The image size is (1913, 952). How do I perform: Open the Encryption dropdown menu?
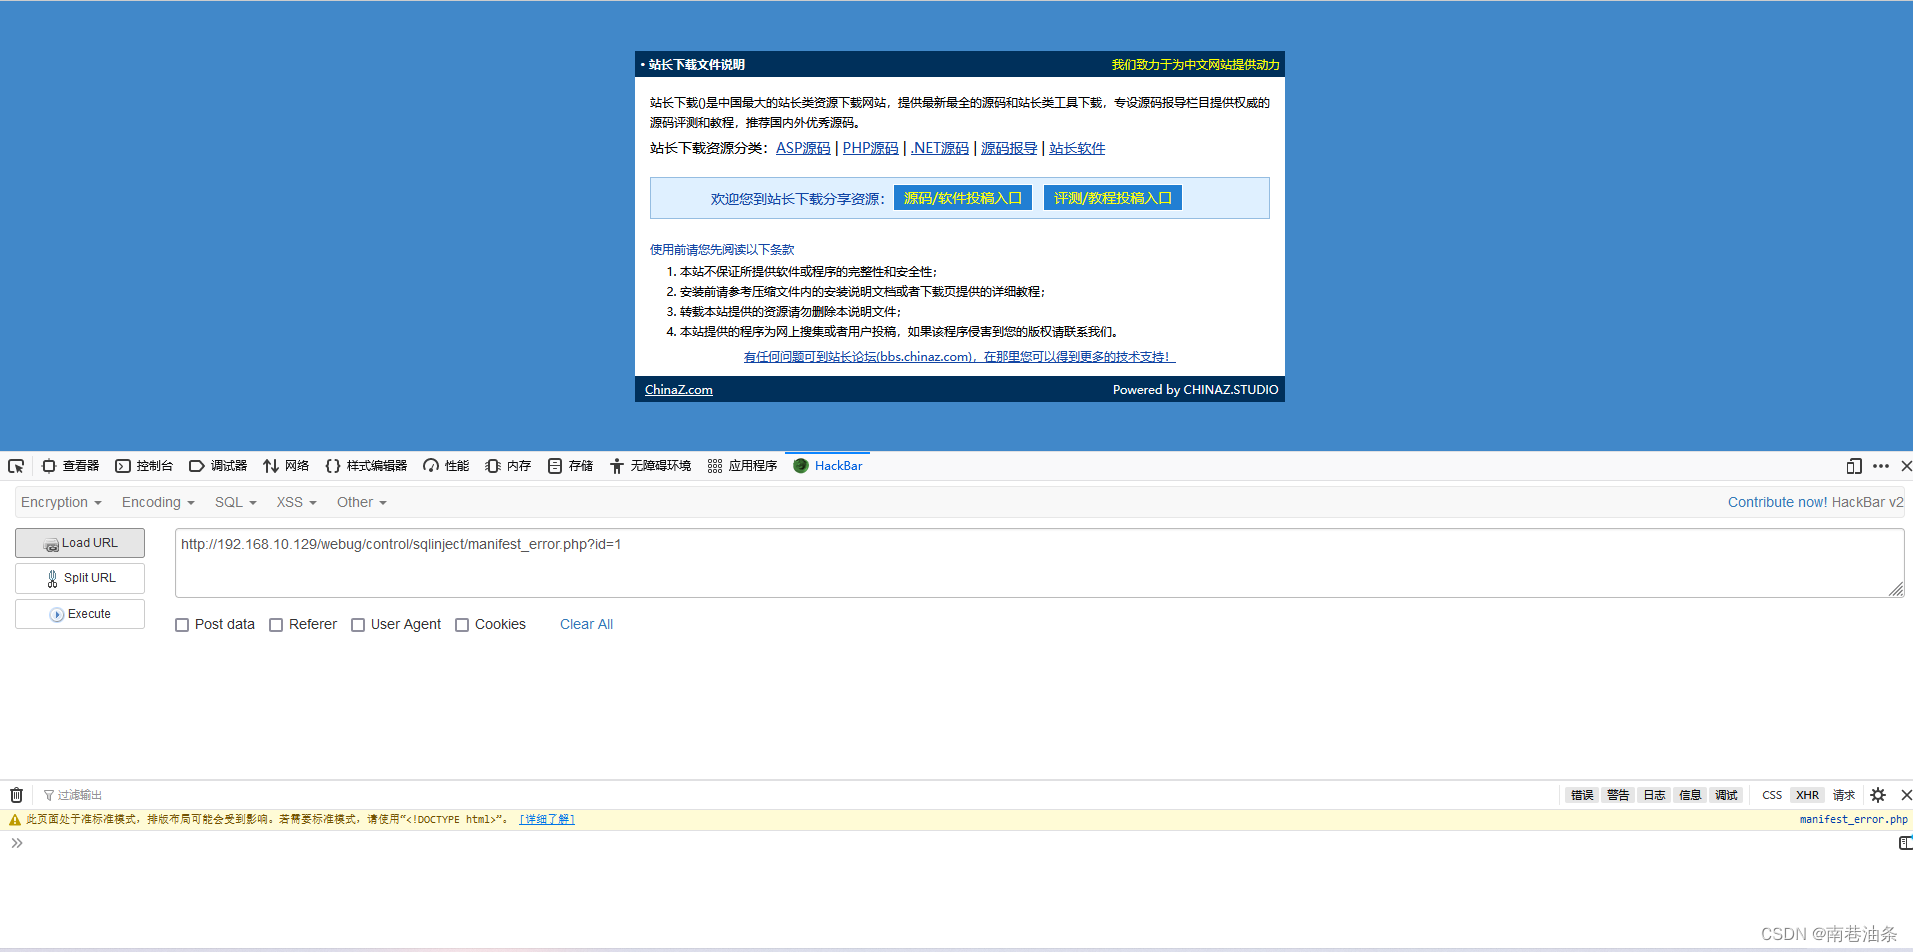[x=60, y=501]
